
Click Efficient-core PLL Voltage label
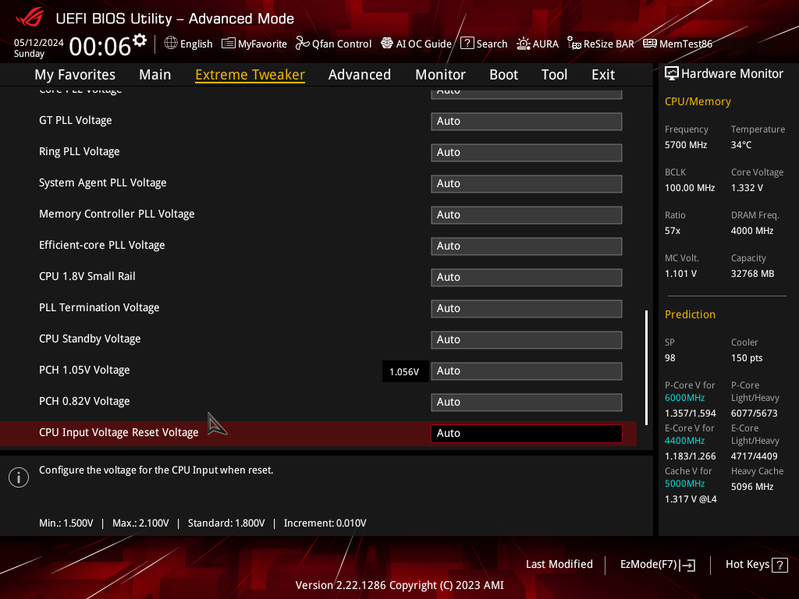[x=102, y=246]
